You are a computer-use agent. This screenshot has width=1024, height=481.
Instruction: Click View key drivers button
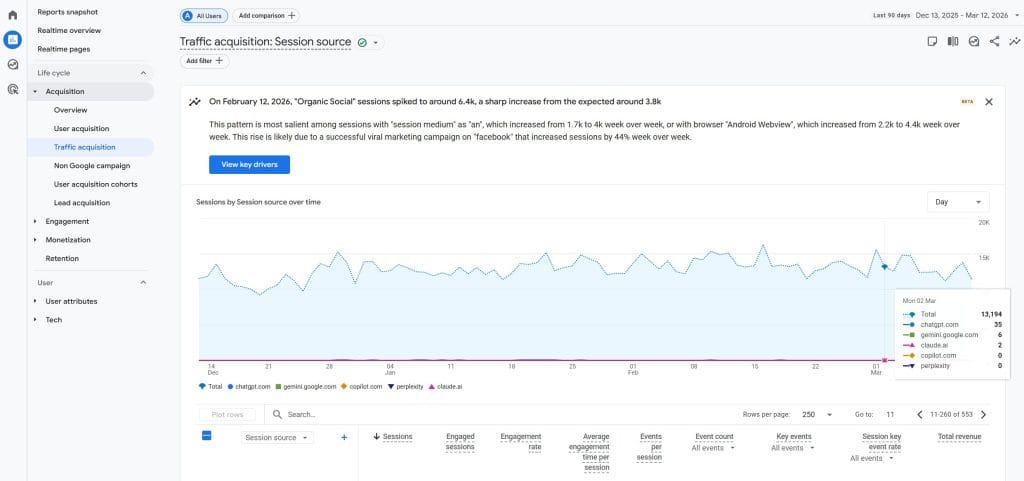click(249, 164)
